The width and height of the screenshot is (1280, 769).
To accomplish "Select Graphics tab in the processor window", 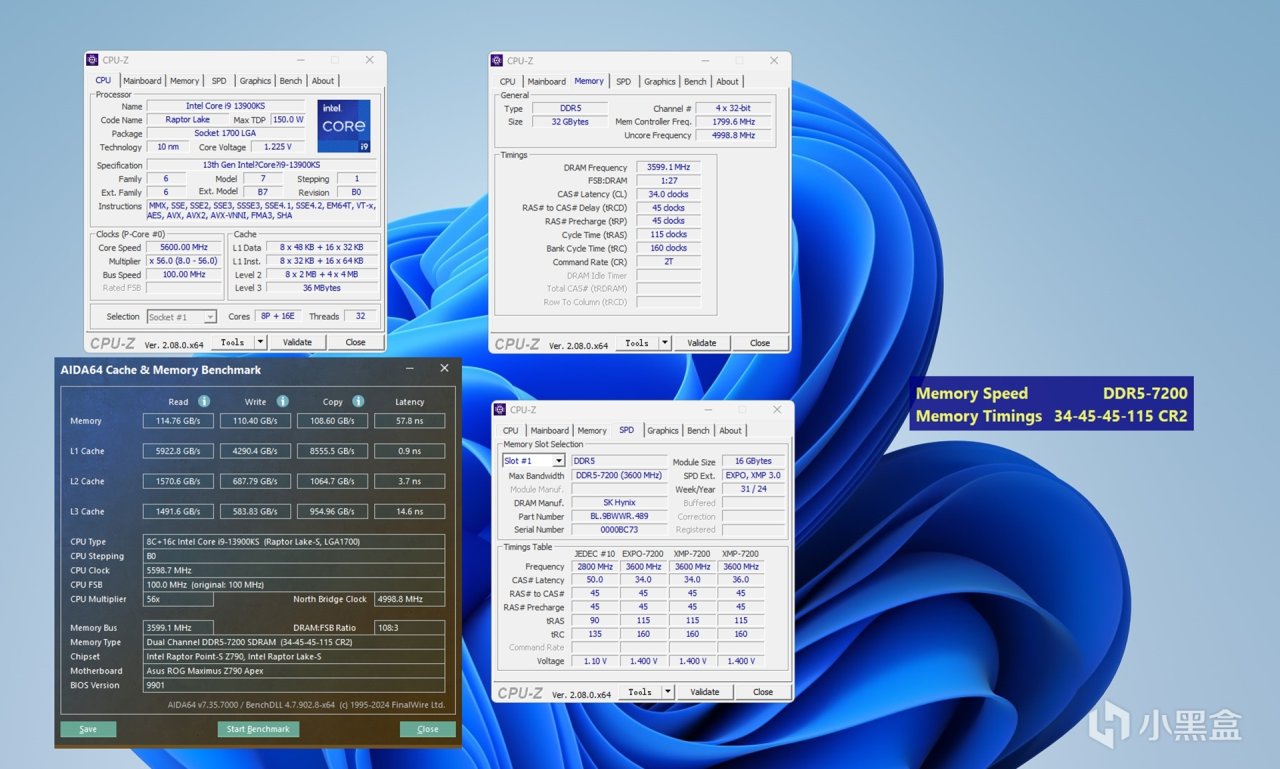I will 255,81.
